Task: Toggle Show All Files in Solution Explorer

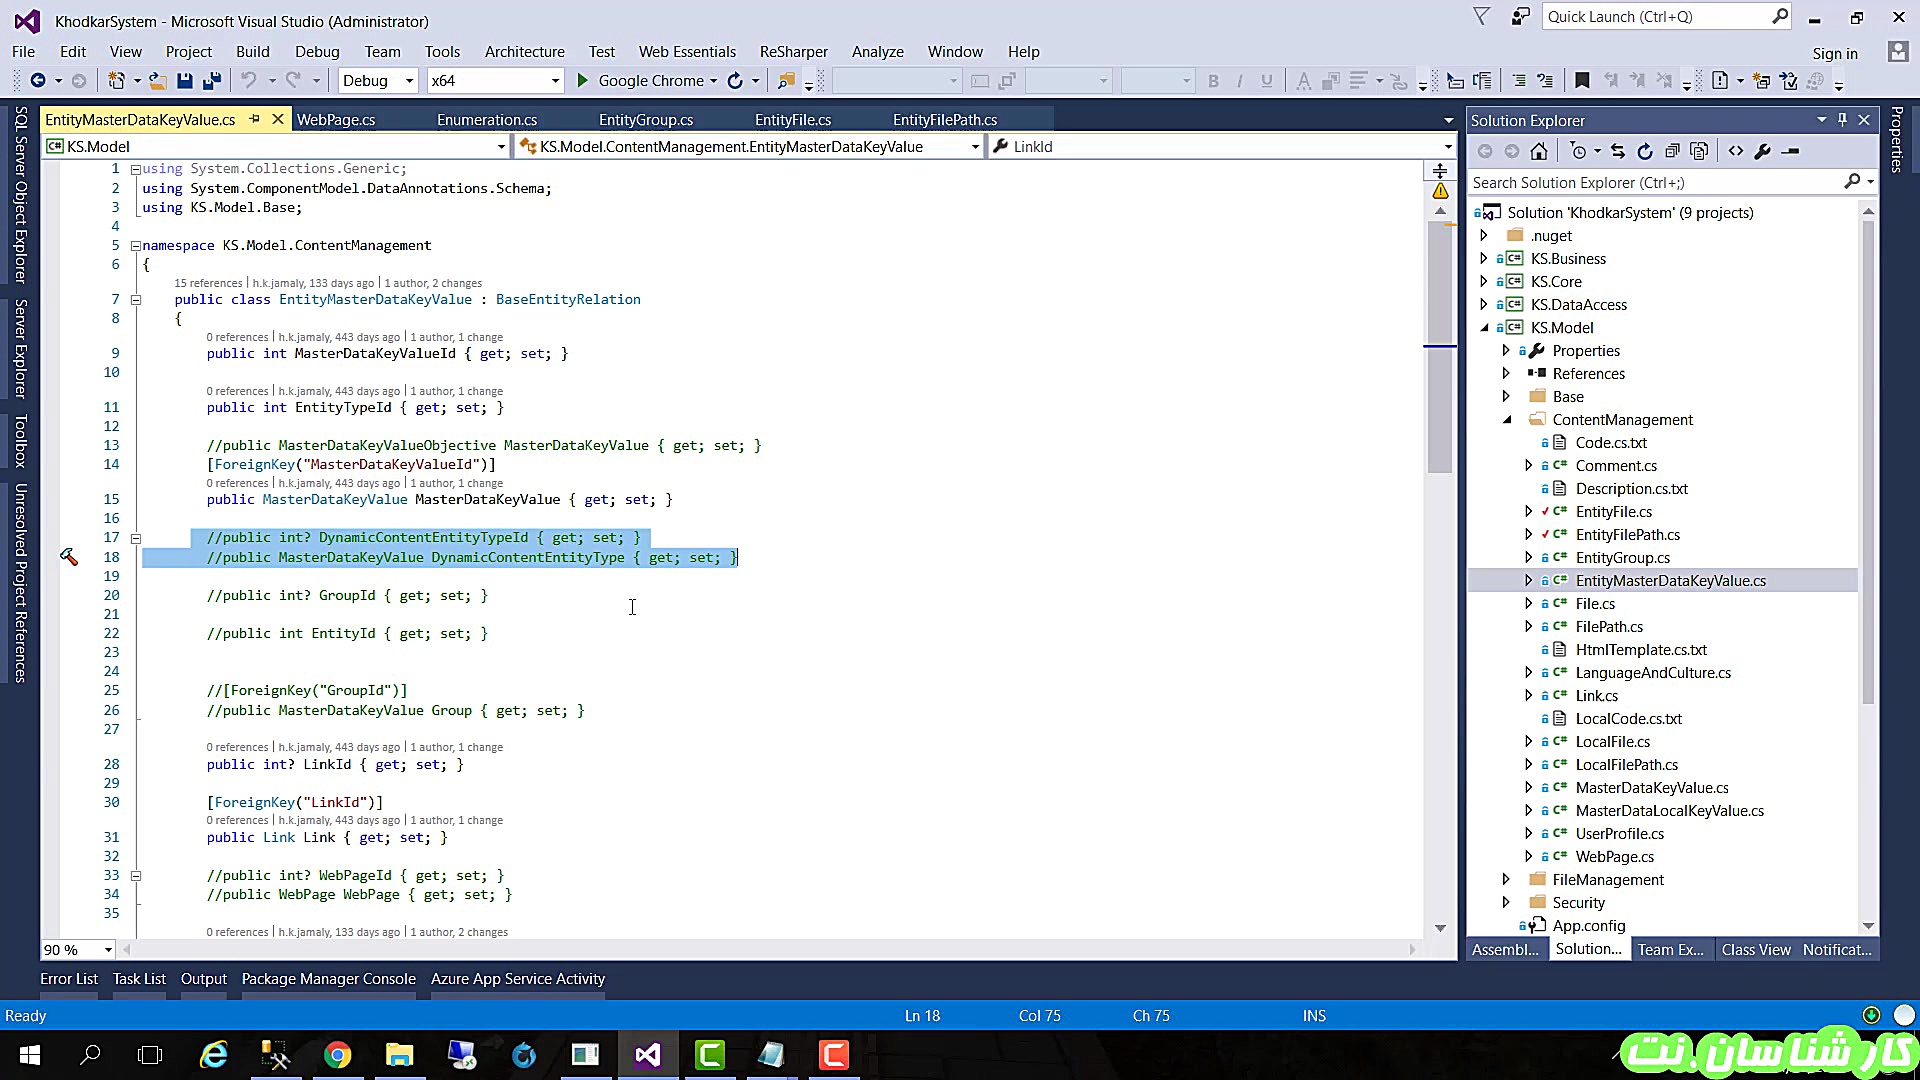Action: click(x=1699, y=151)
